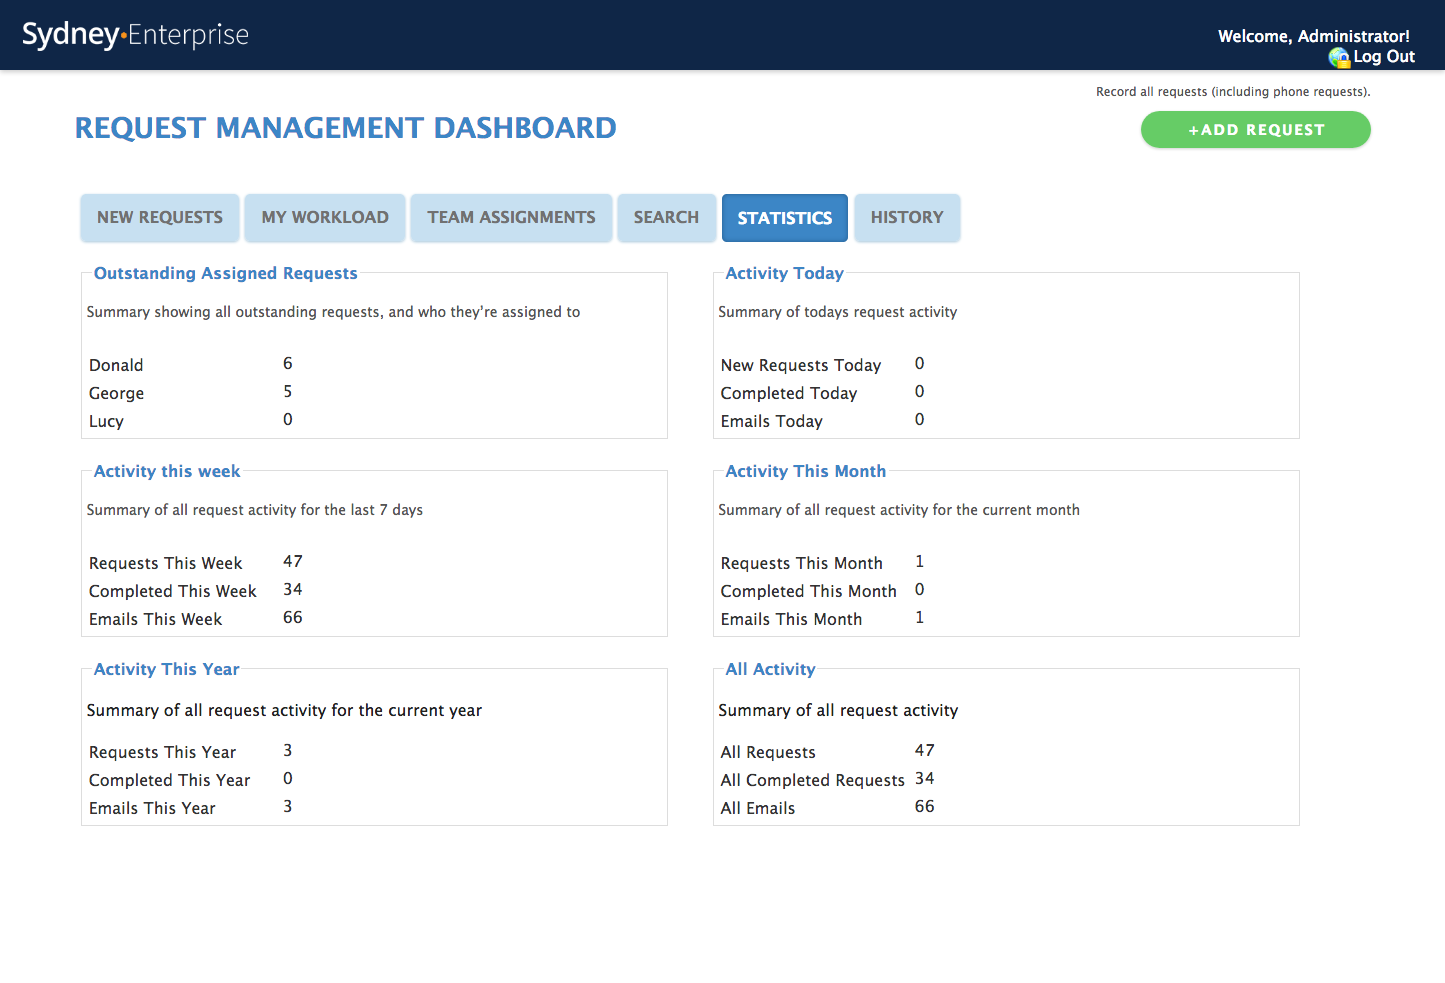Open the My Workload tab

pyautogui.click(x=324, y=217)
